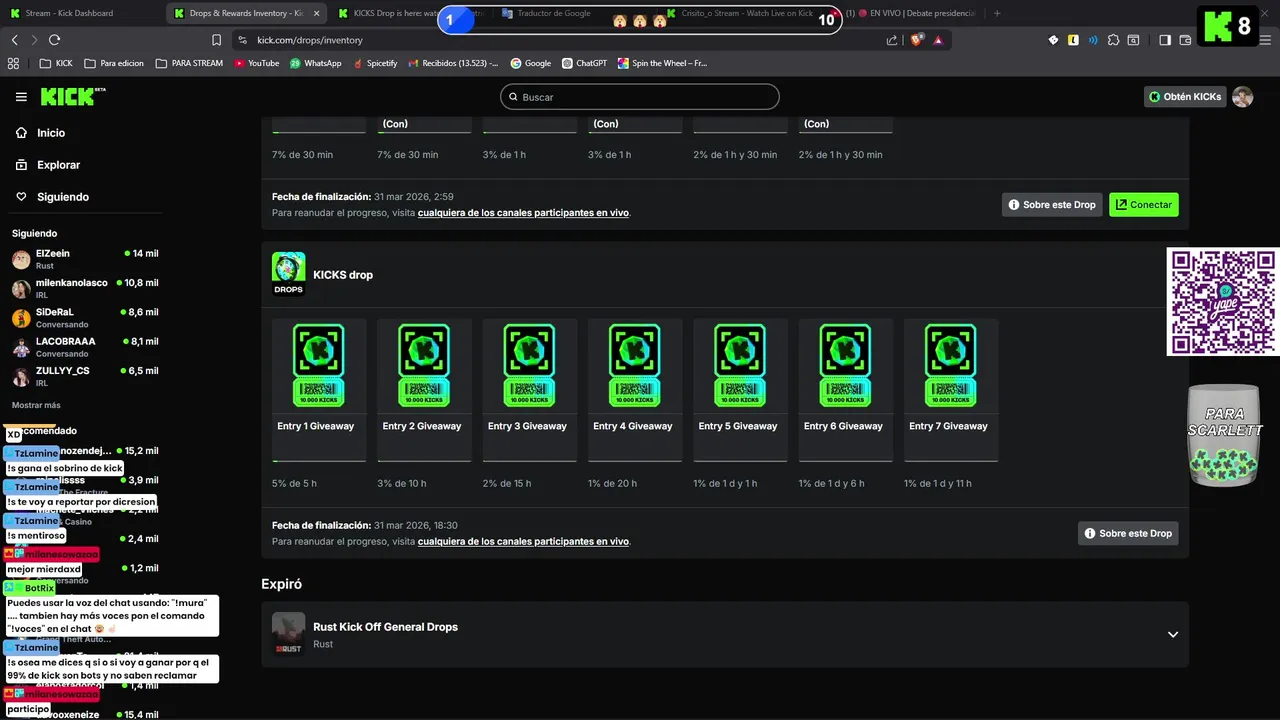The width and height of the screenshot is (1280, 720).
Task: Open ZULLYY_CS channel in sidebar
Action: click(85, 376)
